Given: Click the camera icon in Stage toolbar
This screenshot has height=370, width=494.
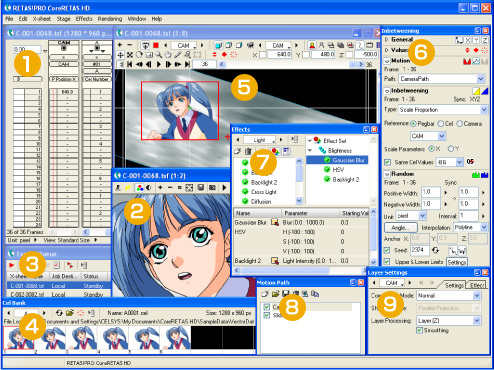Looking at the screenshot, I should click(x=250, y=45).
